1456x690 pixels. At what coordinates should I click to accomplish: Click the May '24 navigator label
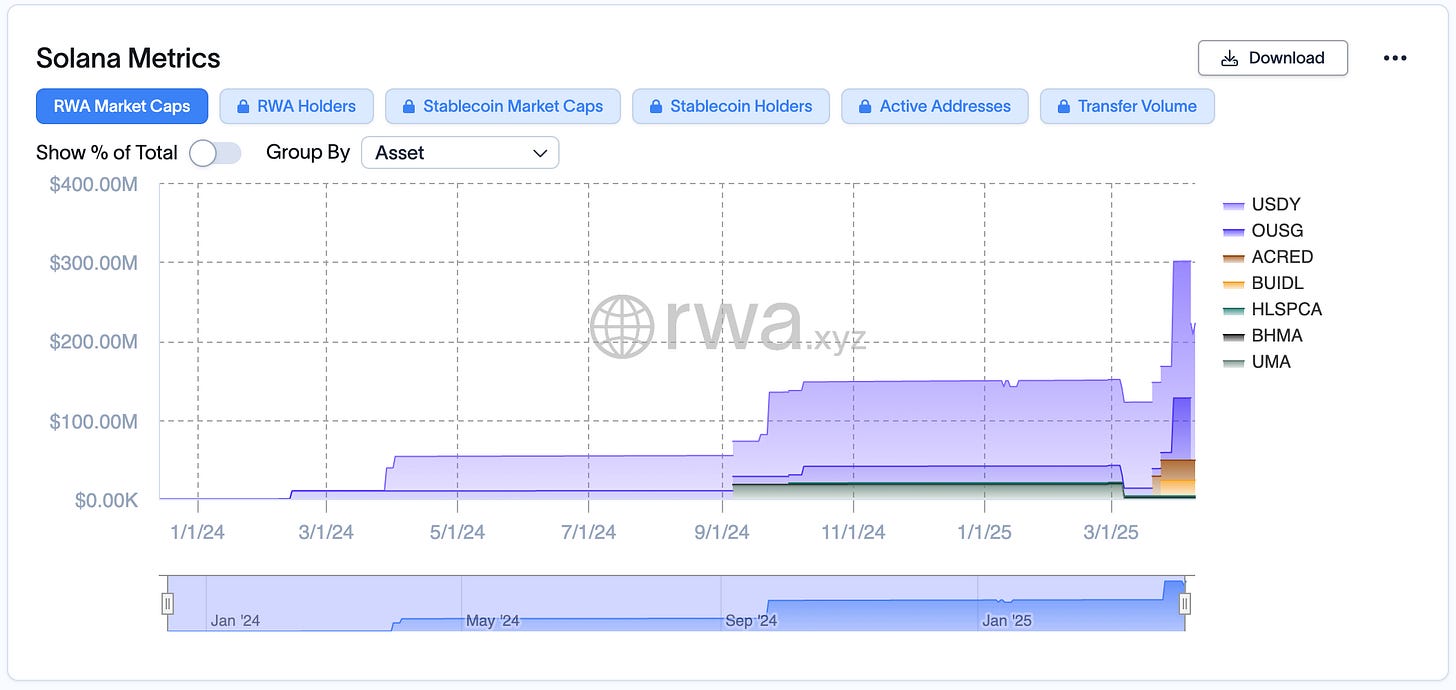(x=493, y=620)
